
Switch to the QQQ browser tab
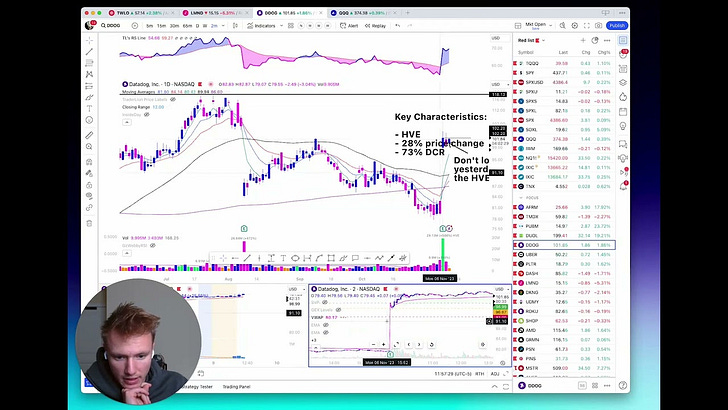363,13
